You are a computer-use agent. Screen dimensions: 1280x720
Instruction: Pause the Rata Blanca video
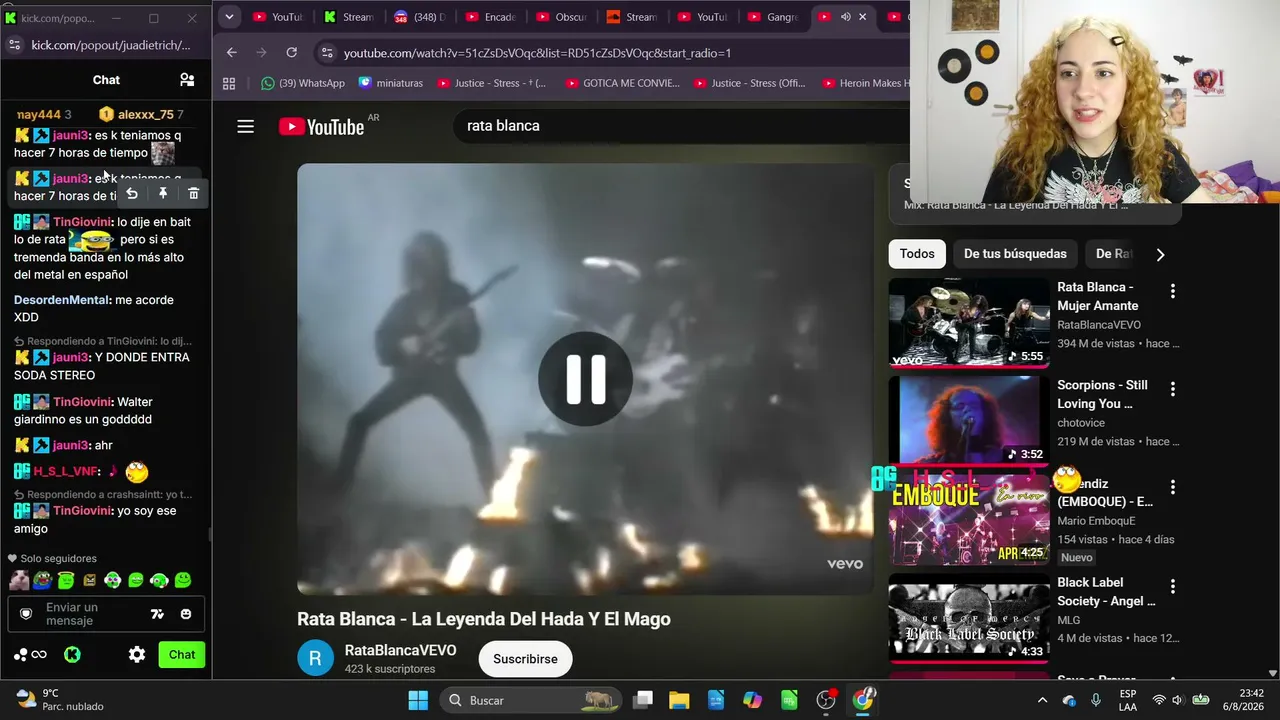[x=585, y=379]
